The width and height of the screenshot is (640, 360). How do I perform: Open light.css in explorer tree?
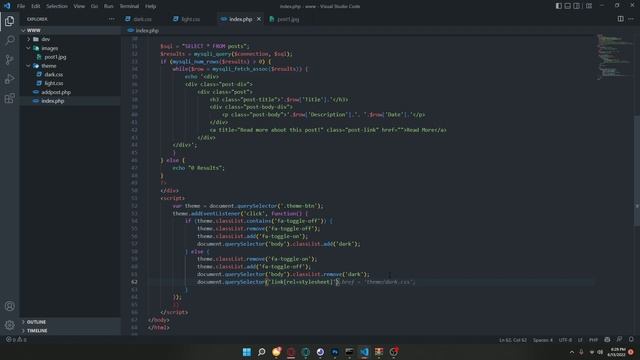[x=53, y=83]
